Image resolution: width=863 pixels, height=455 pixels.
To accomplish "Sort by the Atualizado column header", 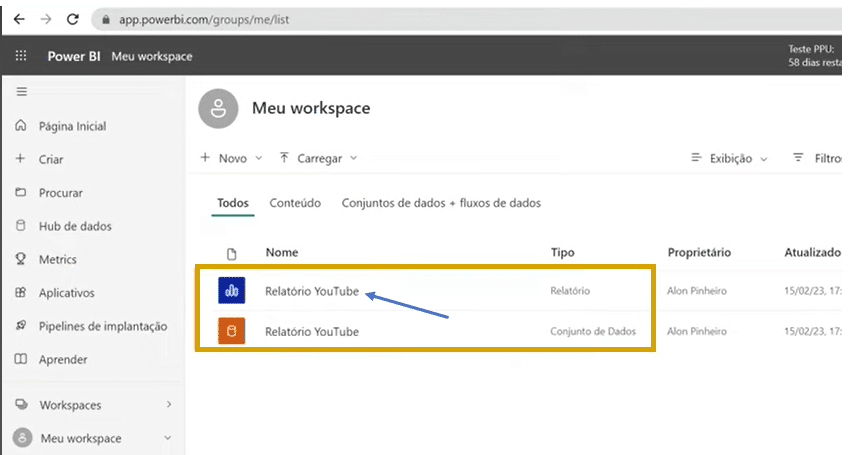I will [812, 252].
